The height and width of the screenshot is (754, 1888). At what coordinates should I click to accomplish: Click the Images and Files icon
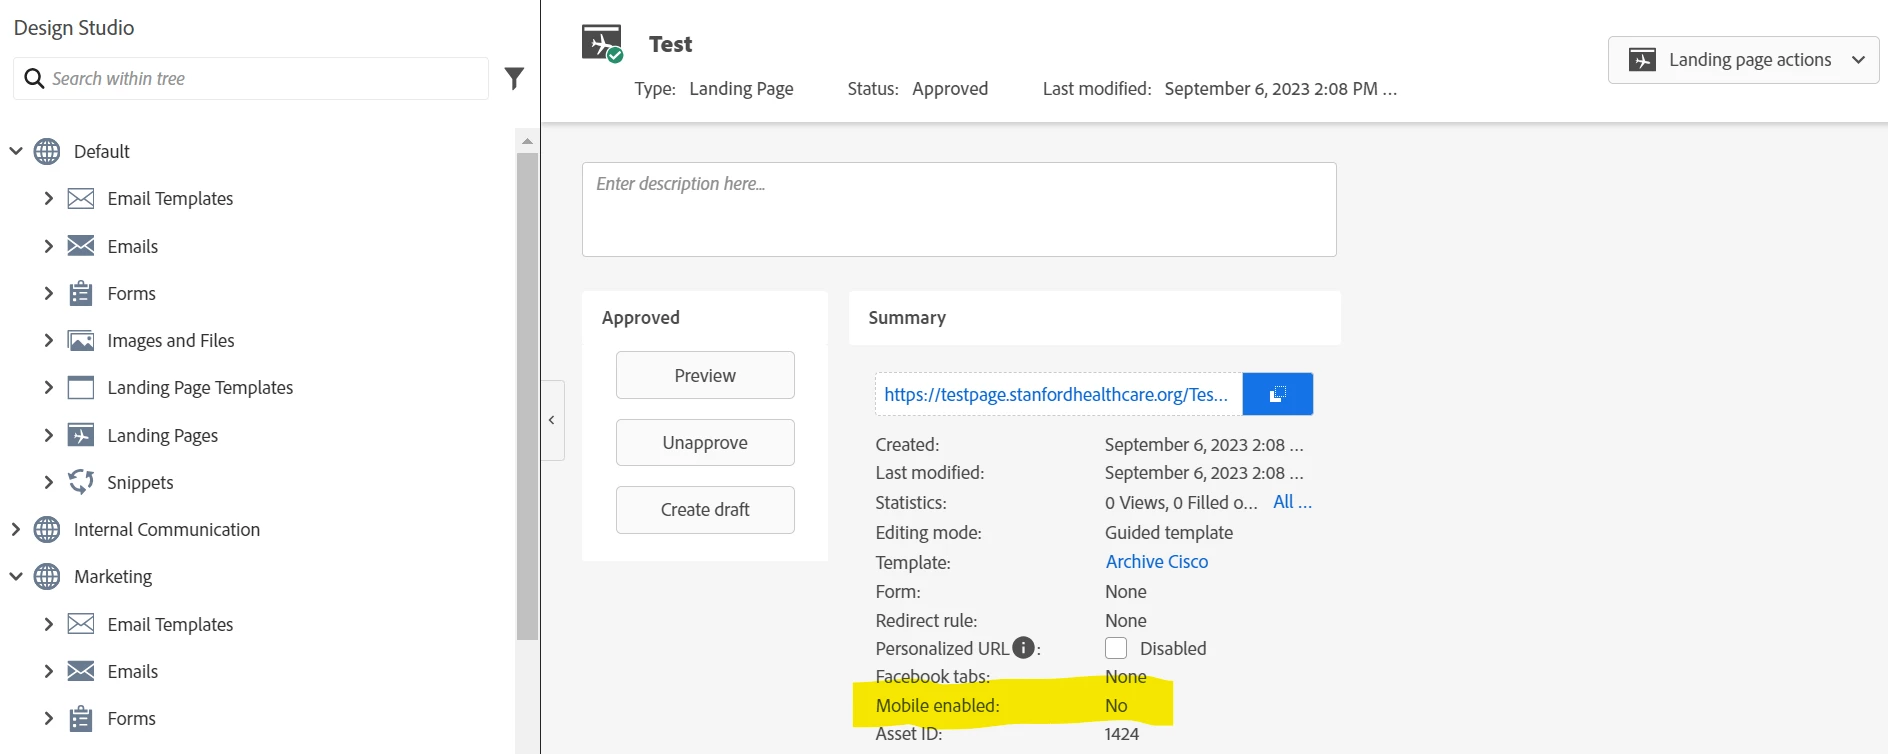pos(81,341)
